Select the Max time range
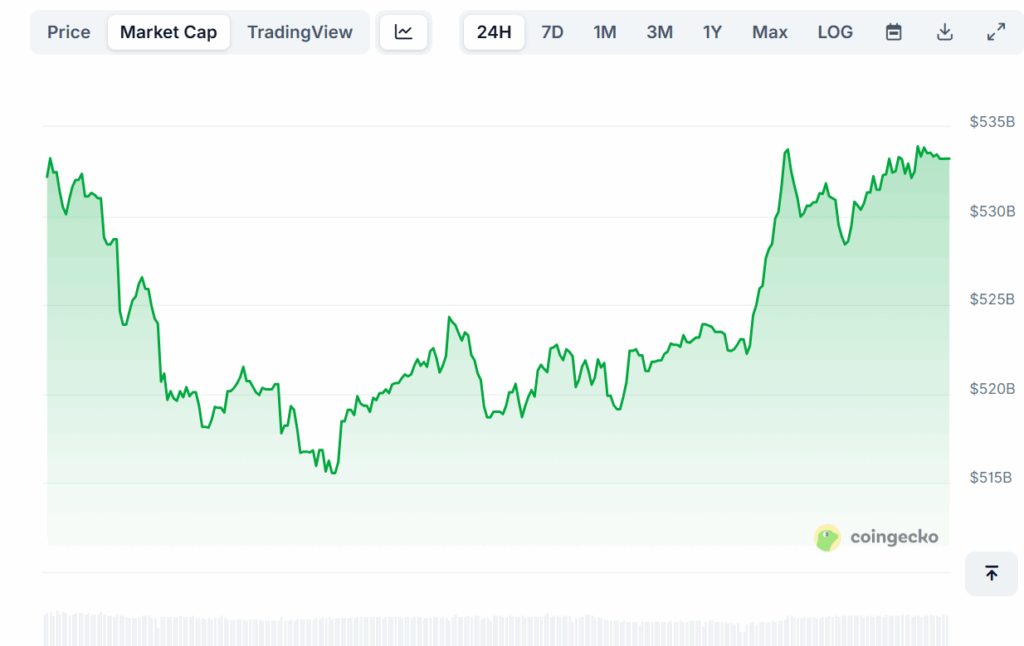Viewport: 1024px width, 646px height. (x=770, y=32)
